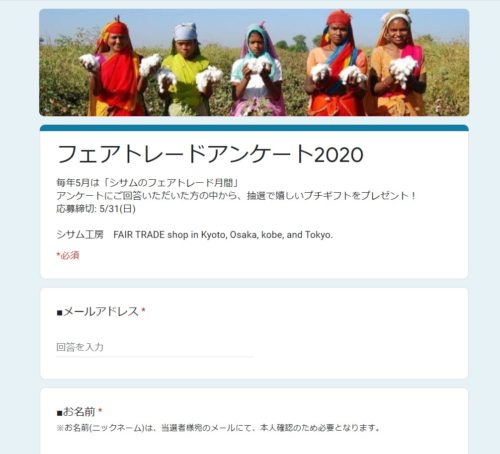Click the 毎年5月は「シサムのフェアトレード月間」 line
This screenshot has height=454, width=500.
[147, 183]
